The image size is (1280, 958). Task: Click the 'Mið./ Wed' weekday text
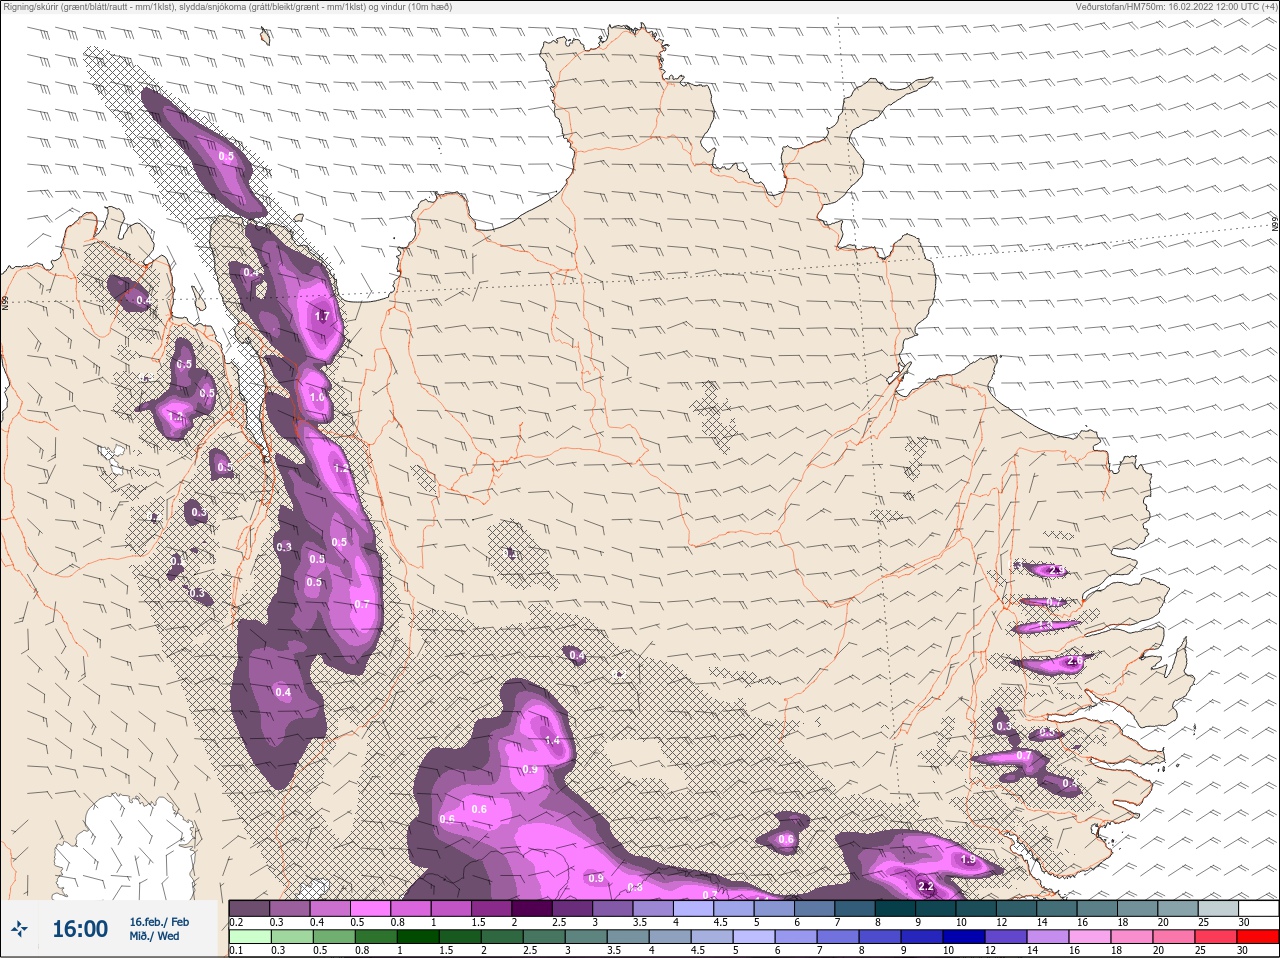point(154,936)
